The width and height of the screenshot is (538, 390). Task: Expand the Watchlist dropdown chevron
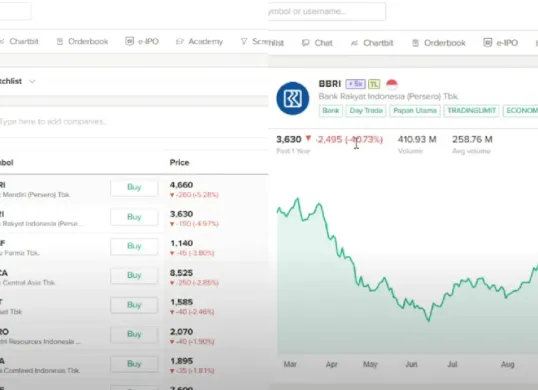tap(32, 81)
